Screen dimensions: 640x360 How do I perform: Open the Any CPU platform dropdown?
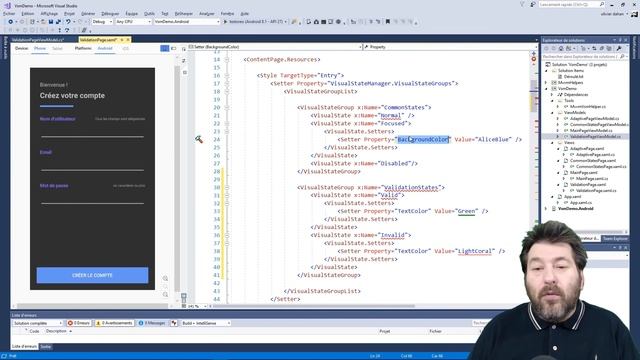pos(133,22)
